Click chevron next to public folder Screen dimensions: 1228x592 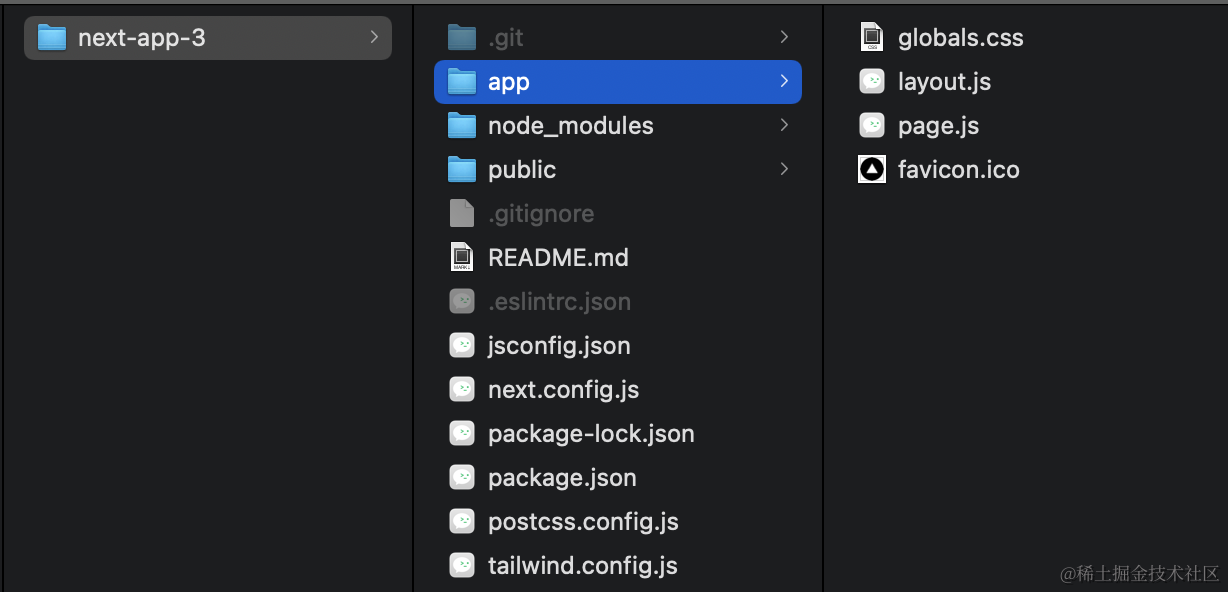(x=784, y=170)
